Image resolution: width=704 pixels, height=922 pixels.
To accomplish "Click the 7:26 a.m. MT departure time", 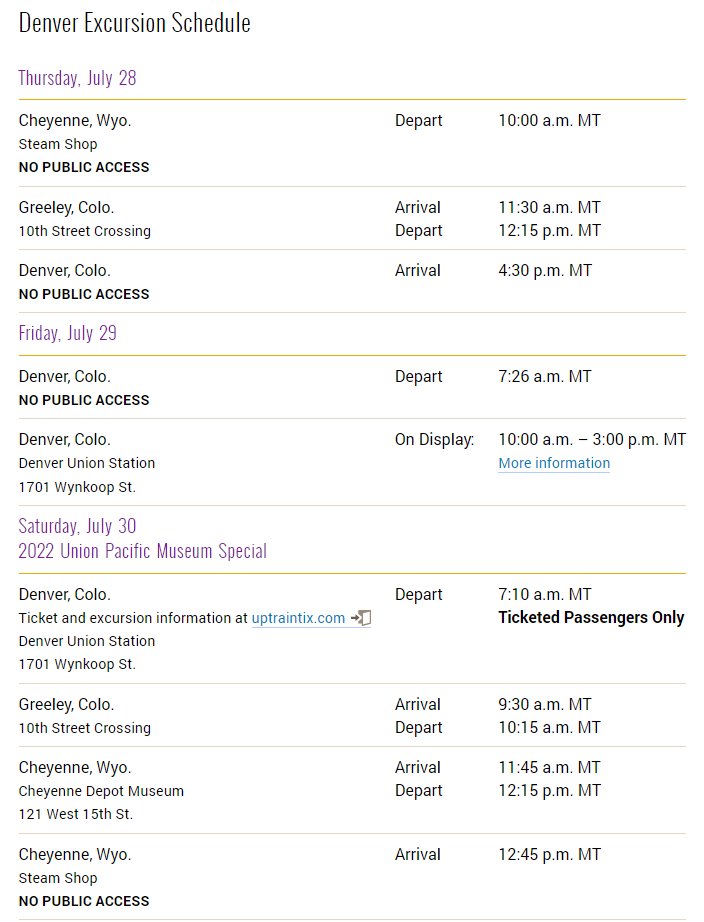I will (x=545, y=376).
